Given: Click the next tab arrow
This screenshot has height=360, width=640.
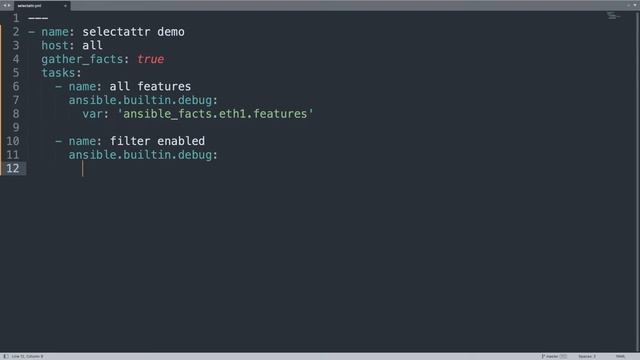Looking at the screenshot, I should click(9, 5).
